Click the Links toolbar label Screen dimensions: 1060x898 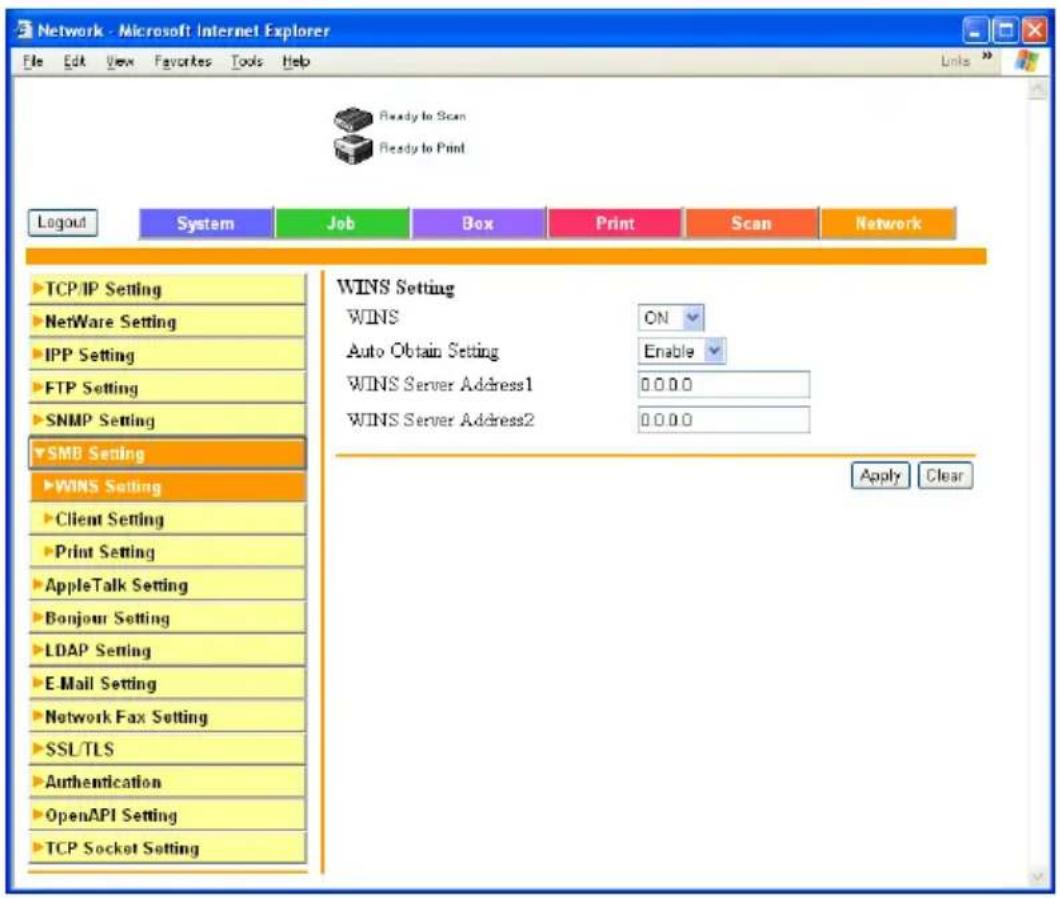955,62
